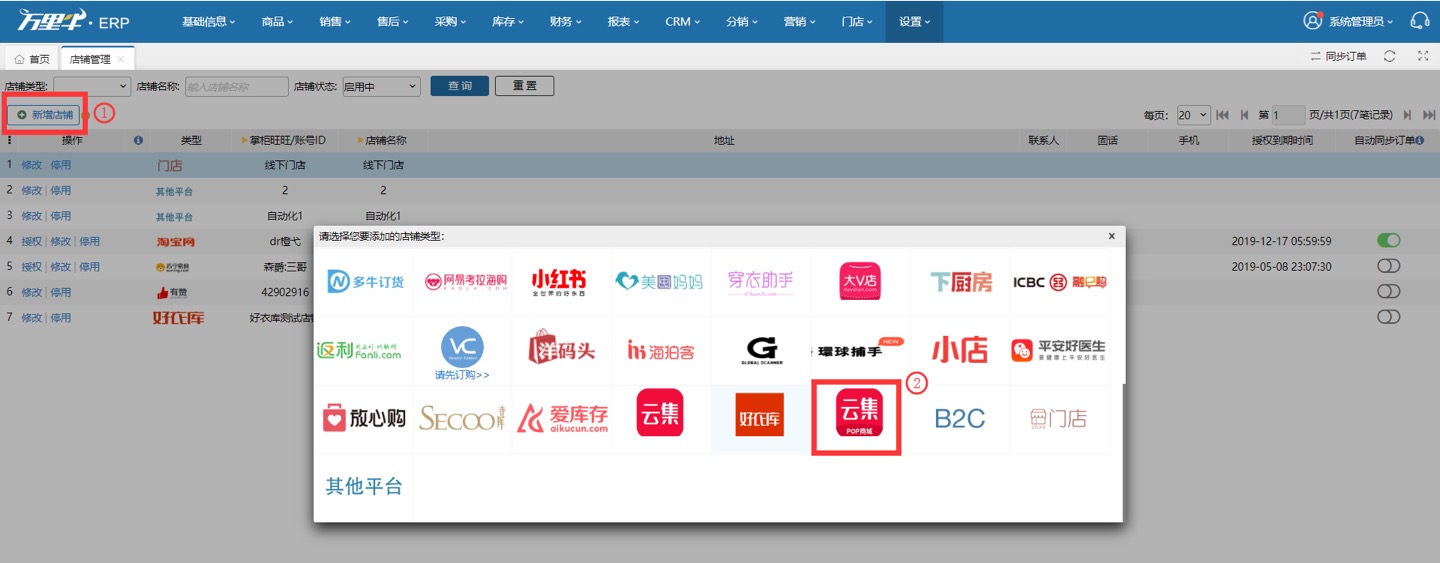
Task: Select the ICBC 融e购 platform logo
Action: point(1059,282)
